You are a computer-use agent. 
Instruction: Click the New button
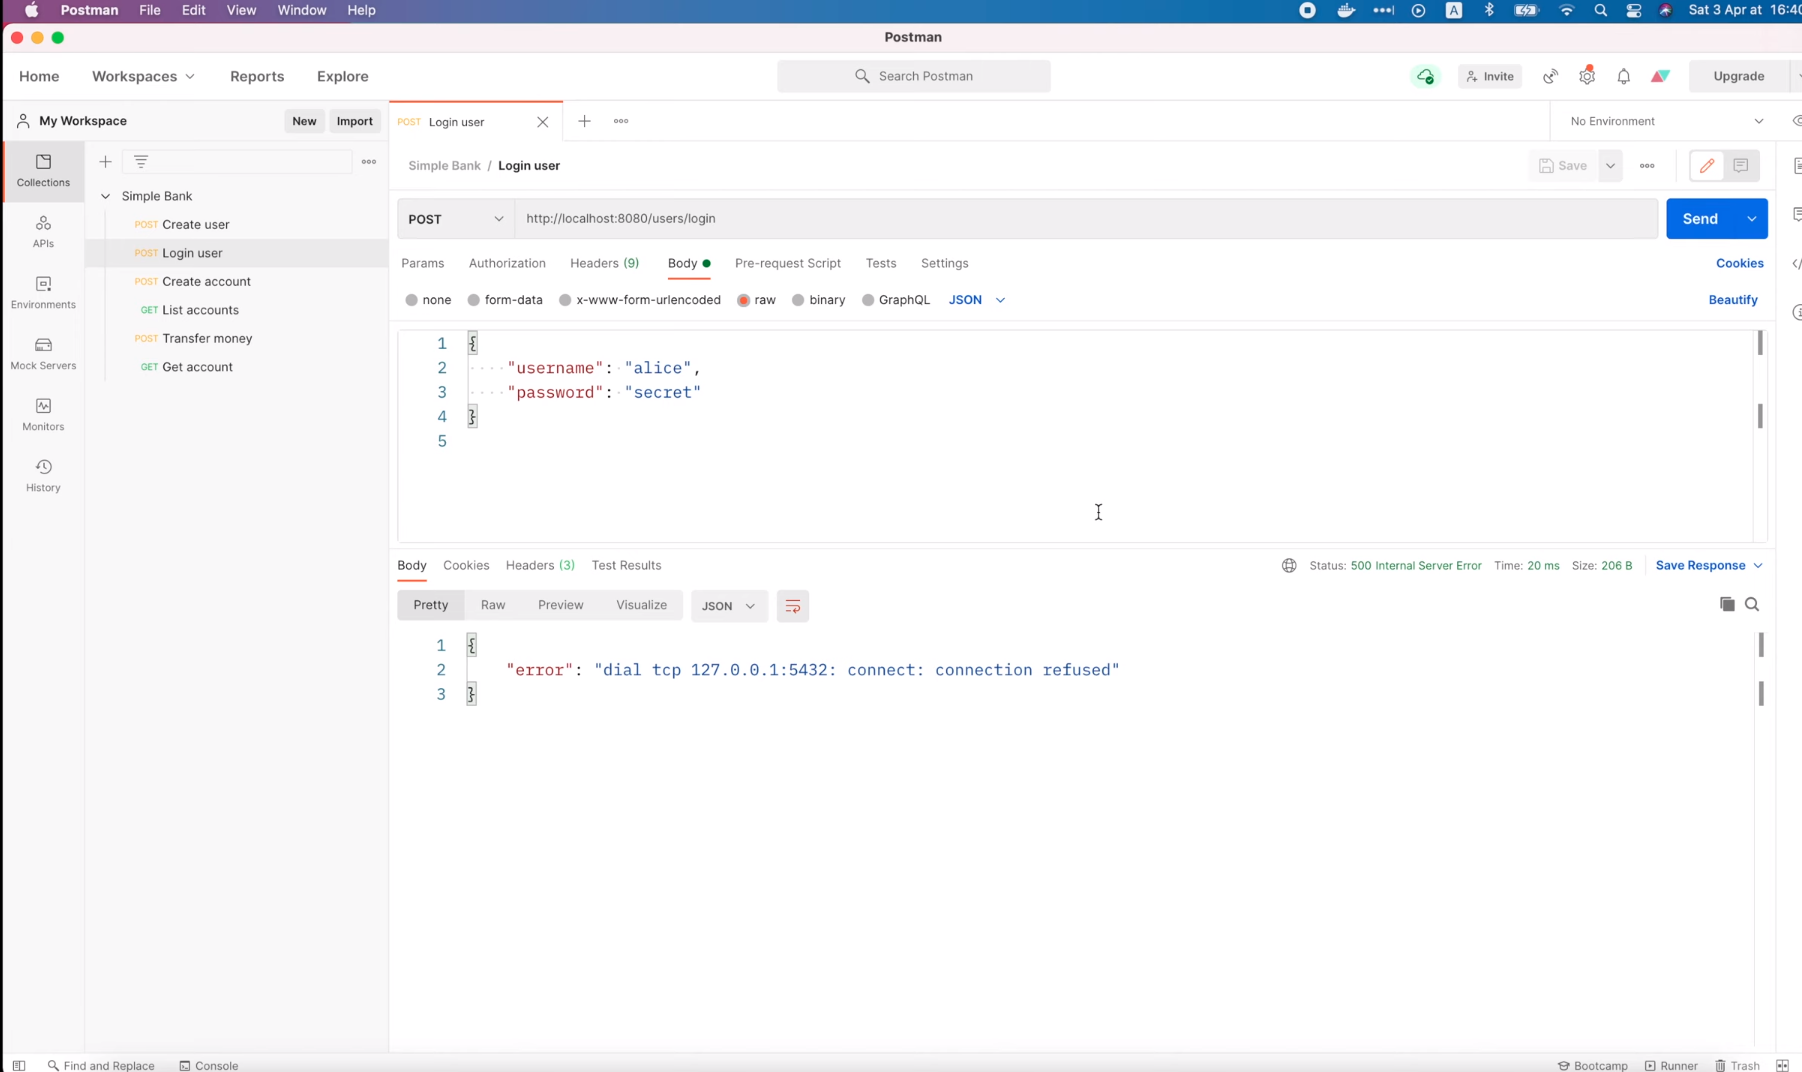304,121
